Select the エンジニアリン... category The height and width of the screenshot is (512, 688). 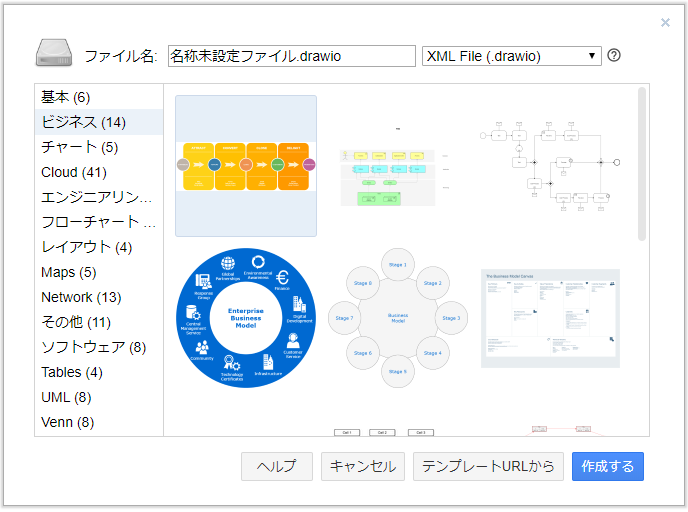(x=99, y=197)
